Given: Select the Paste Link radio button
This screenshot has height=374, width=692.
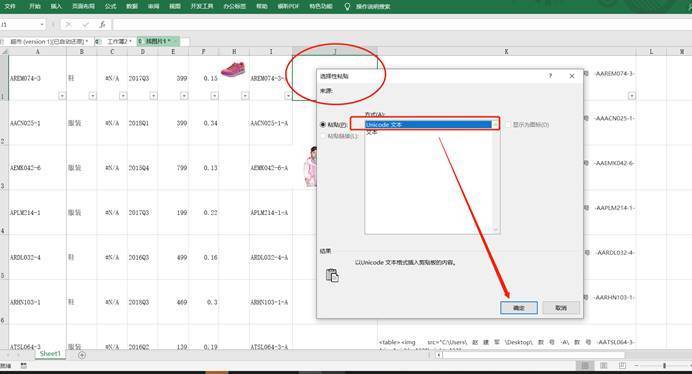Looking at the screenshot, I should point(323,136).
